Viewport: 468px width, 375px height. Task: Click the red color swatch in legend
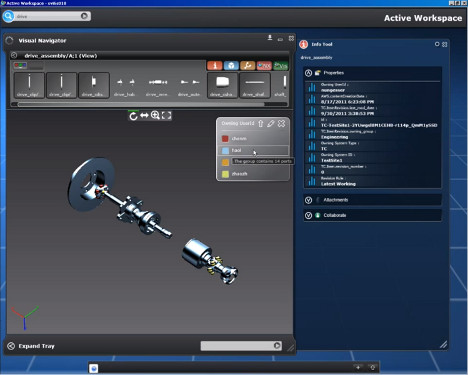point(225,138)
